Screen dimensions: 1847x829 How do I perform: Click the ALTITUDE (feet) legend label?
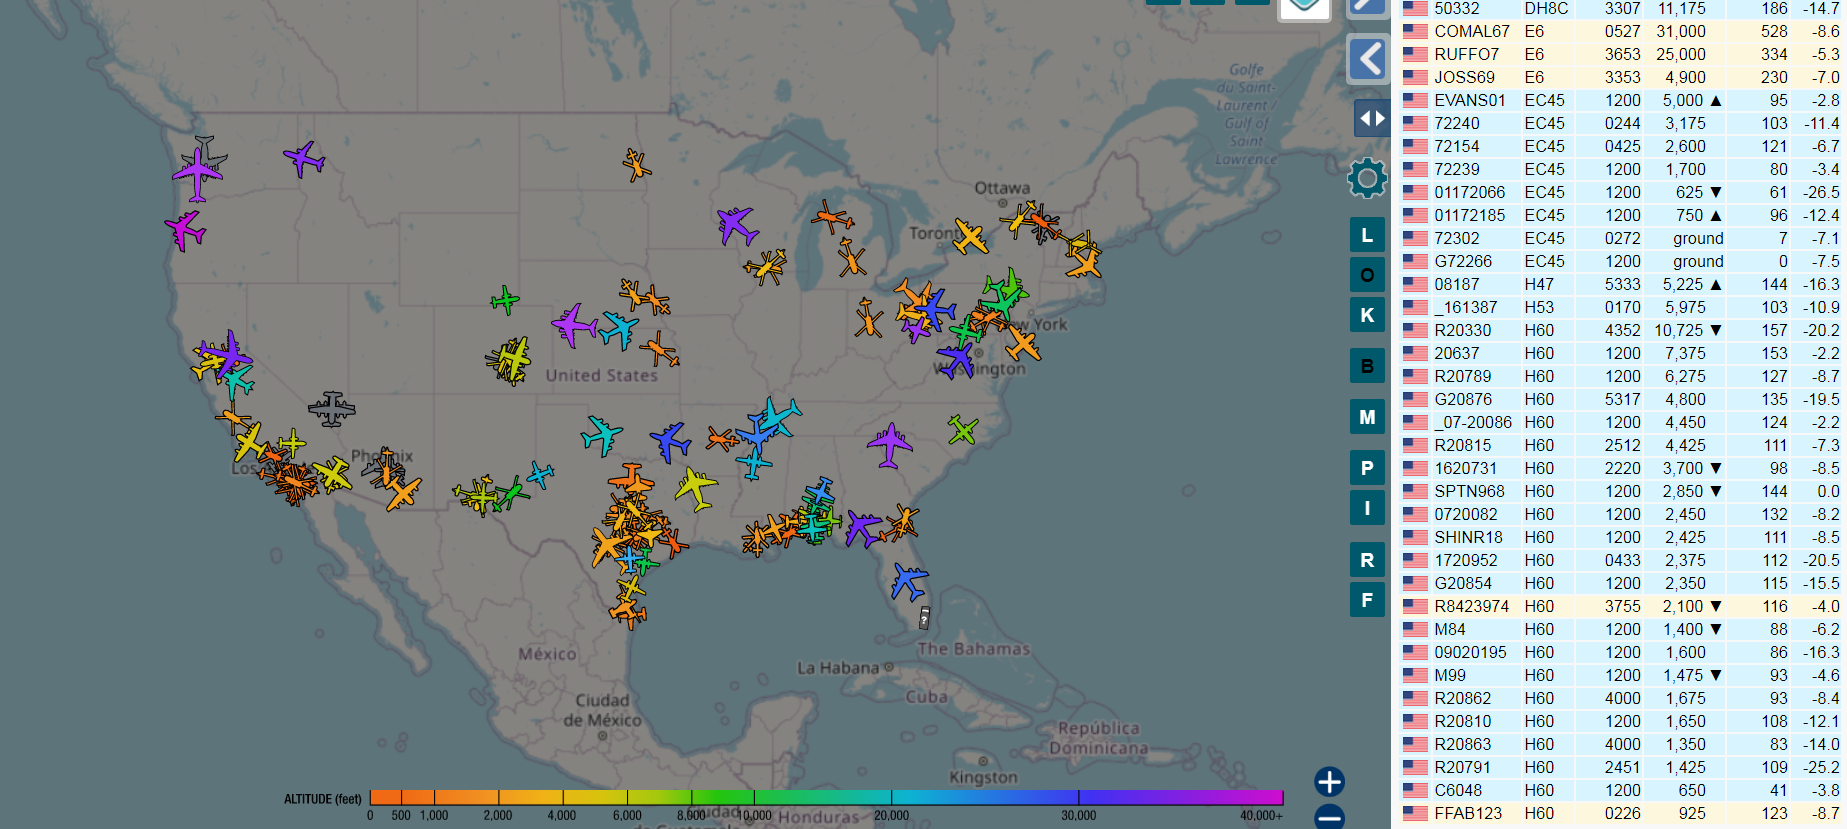[323, 799]
